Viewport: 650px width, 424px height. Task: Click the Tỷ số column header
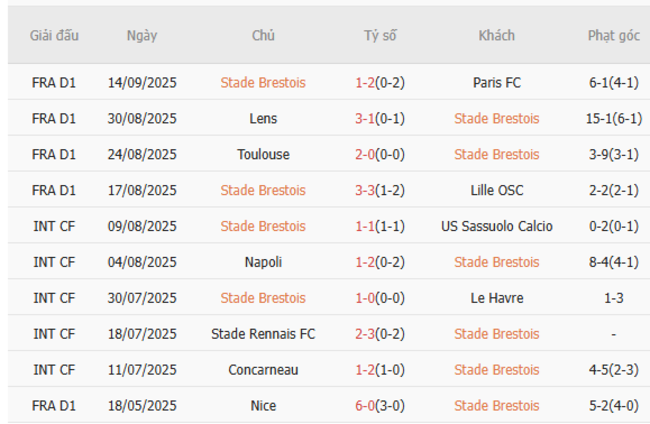(380, 36)
